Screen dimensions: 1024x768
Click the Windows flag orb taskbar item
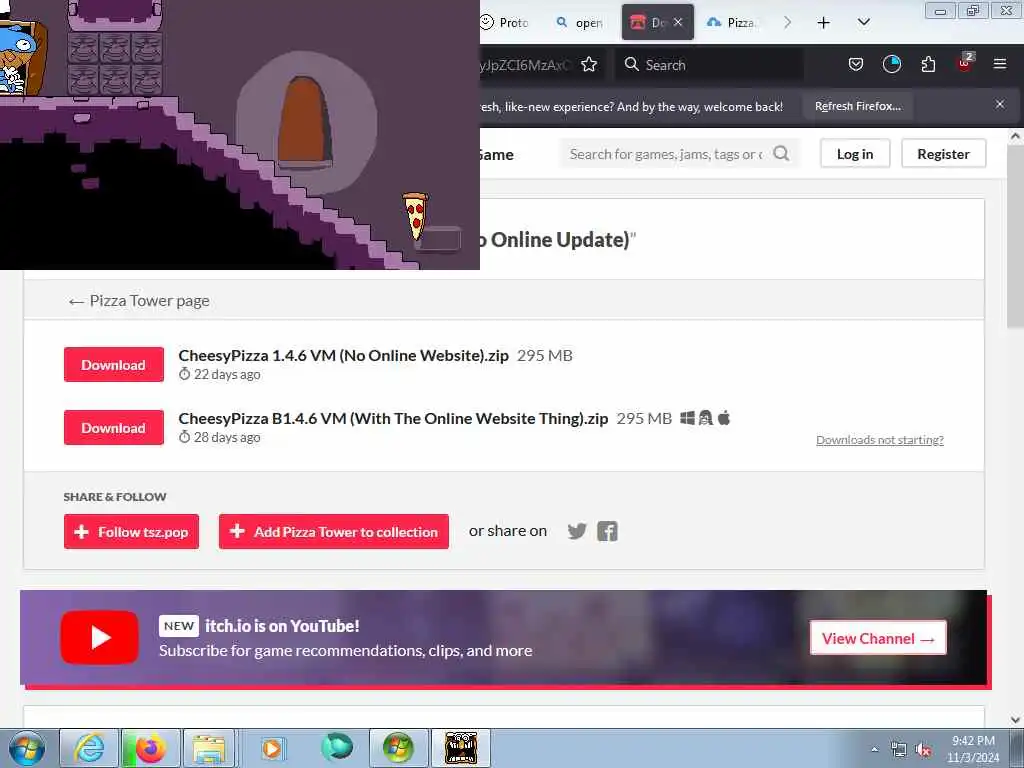point(398,748)
